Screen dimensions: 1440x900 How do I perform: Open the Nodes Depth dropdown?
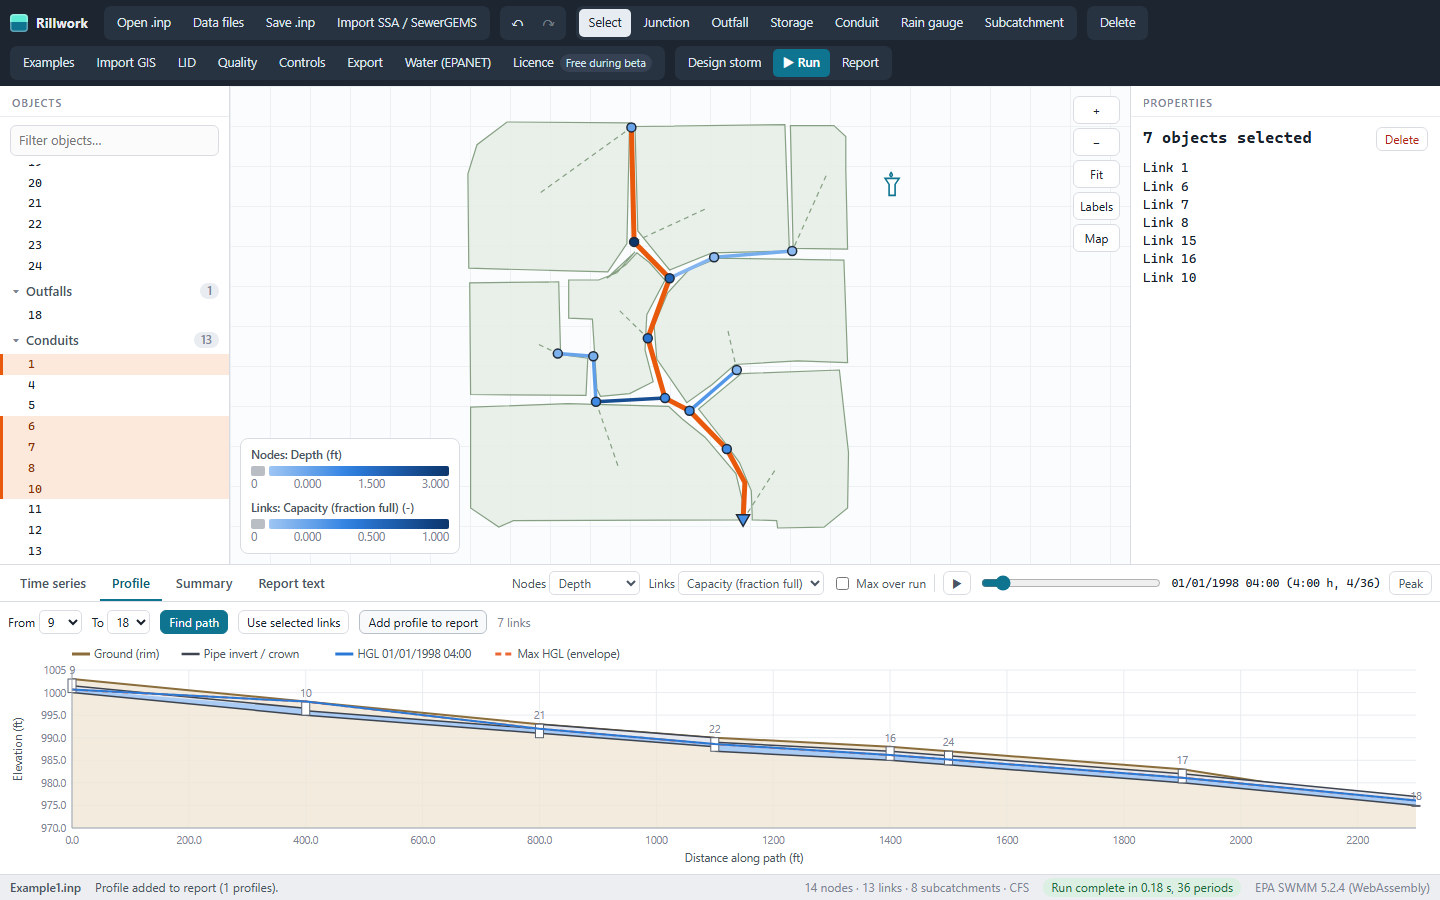595,584
